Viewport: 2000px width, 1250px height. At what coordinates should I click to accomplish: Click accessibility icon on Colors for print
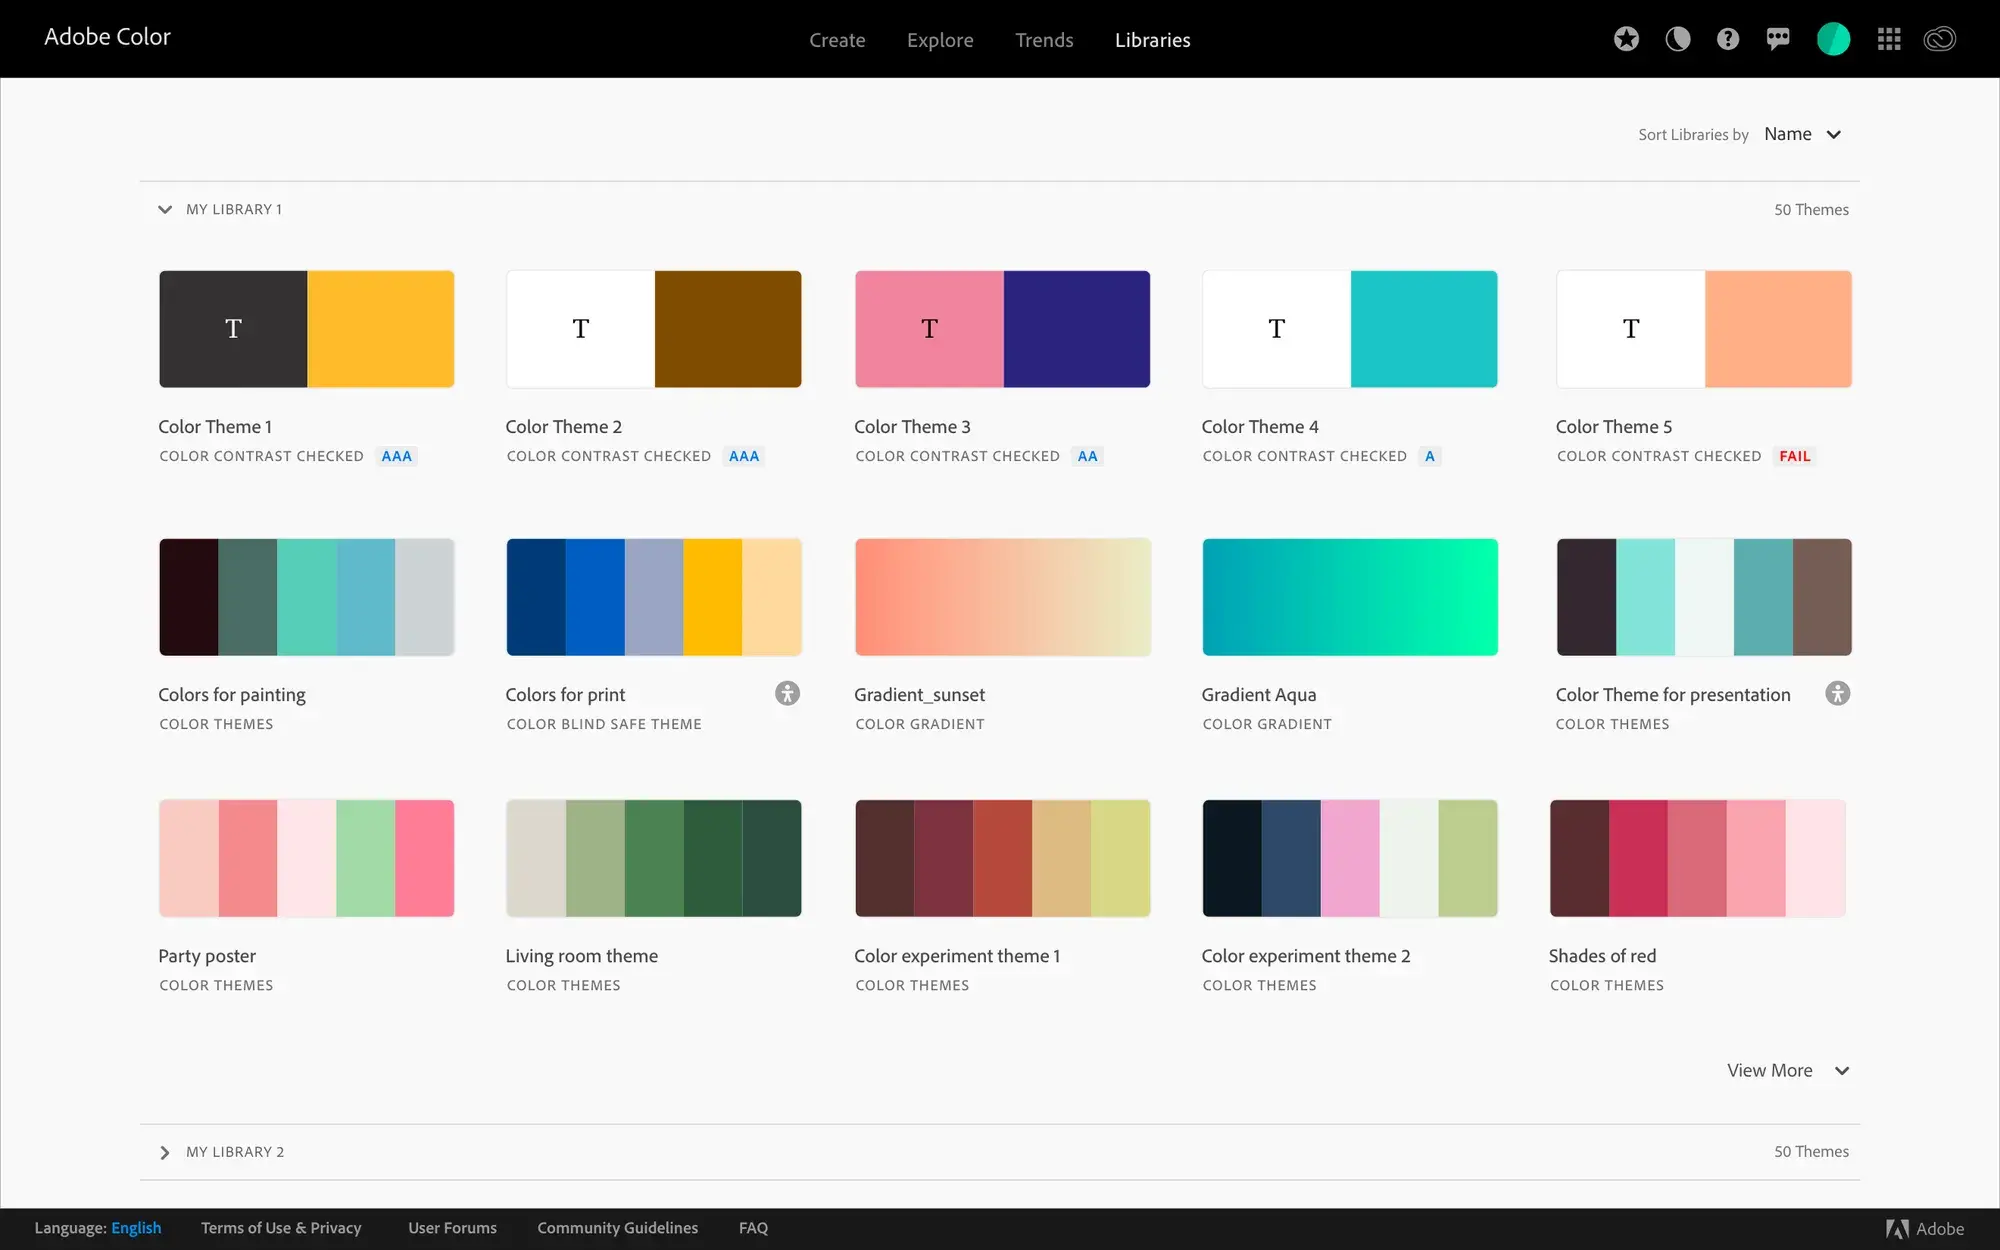click(x=788, y=693)
